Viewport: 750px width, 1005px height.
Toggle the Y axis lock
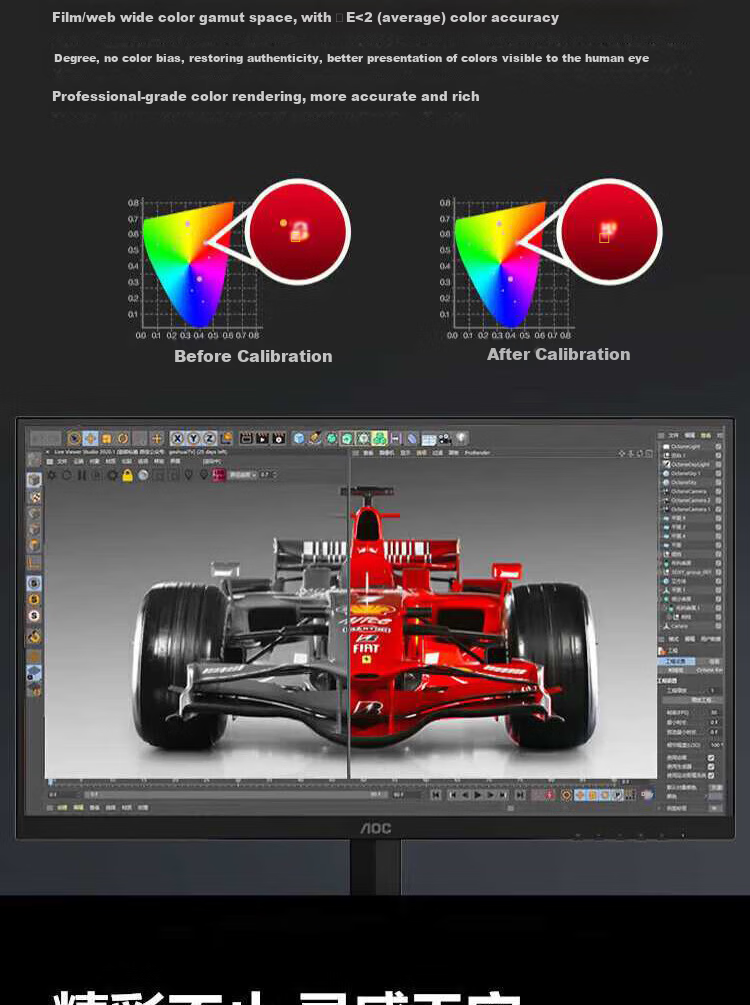[193, 438]
